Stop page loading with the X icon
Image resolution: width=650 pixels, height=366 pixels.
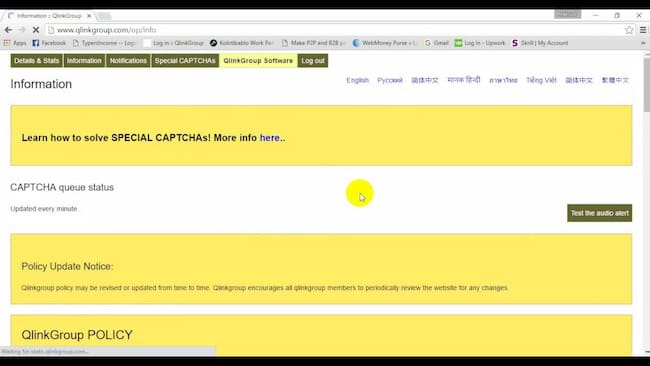[36, 30]
